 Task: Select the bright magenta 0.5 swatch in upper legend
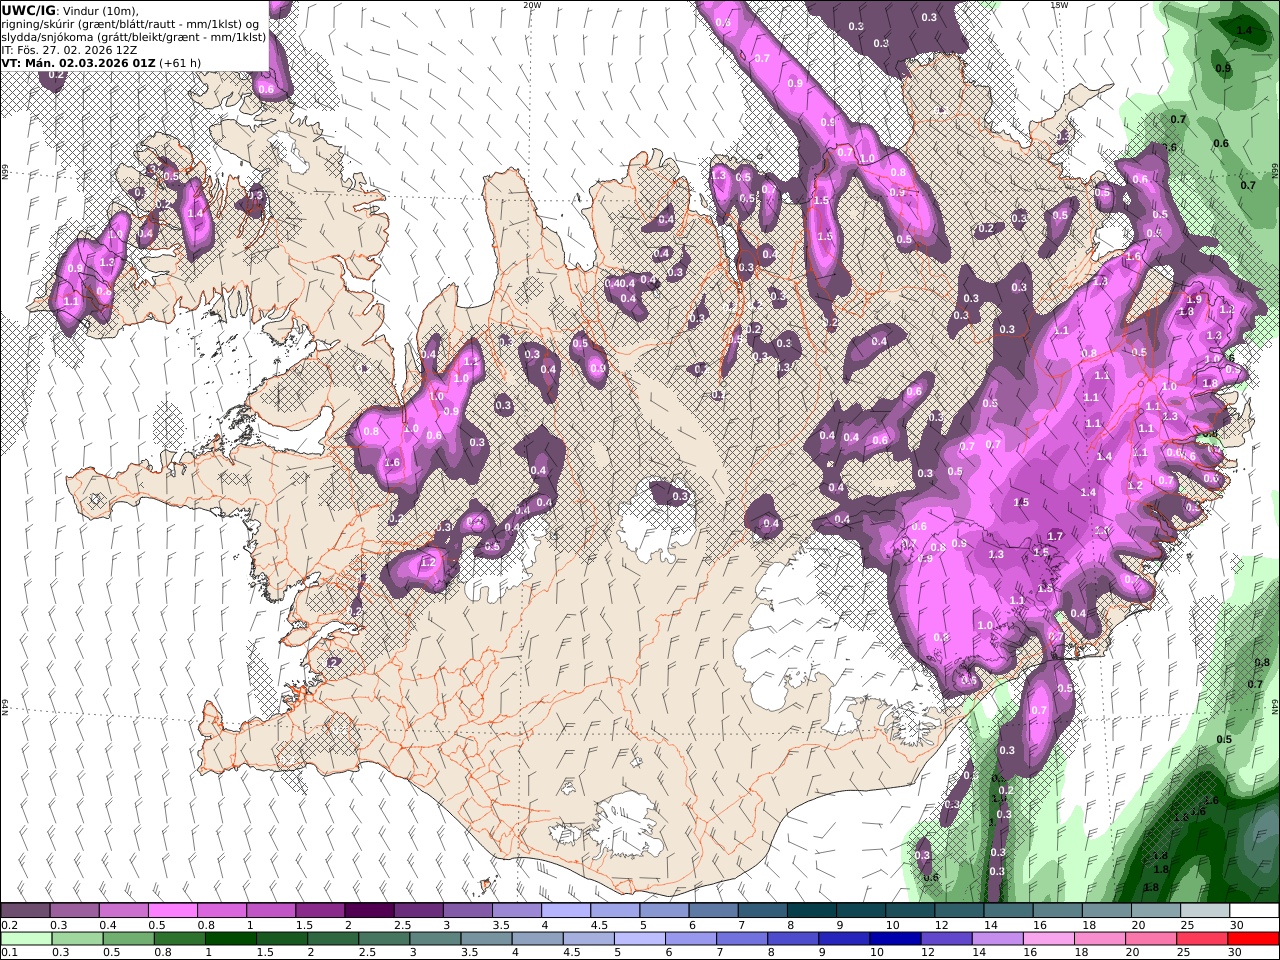click(172, 911)
